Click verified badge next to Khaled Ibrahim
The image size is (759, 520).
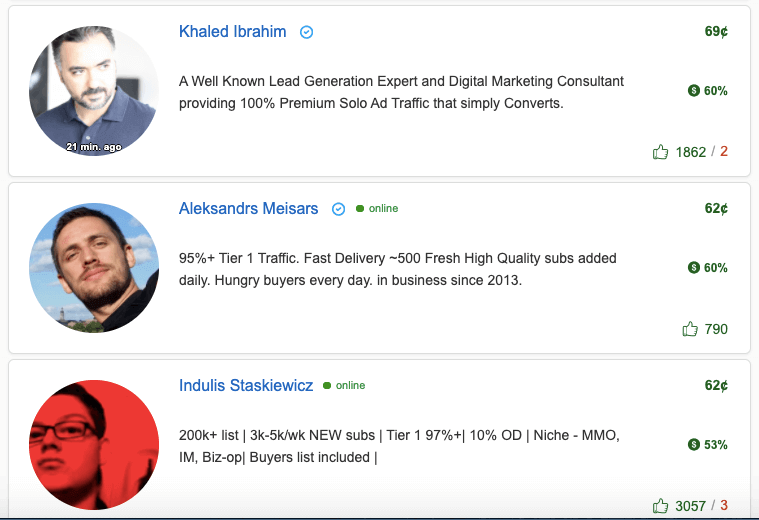tap(306, 32)
